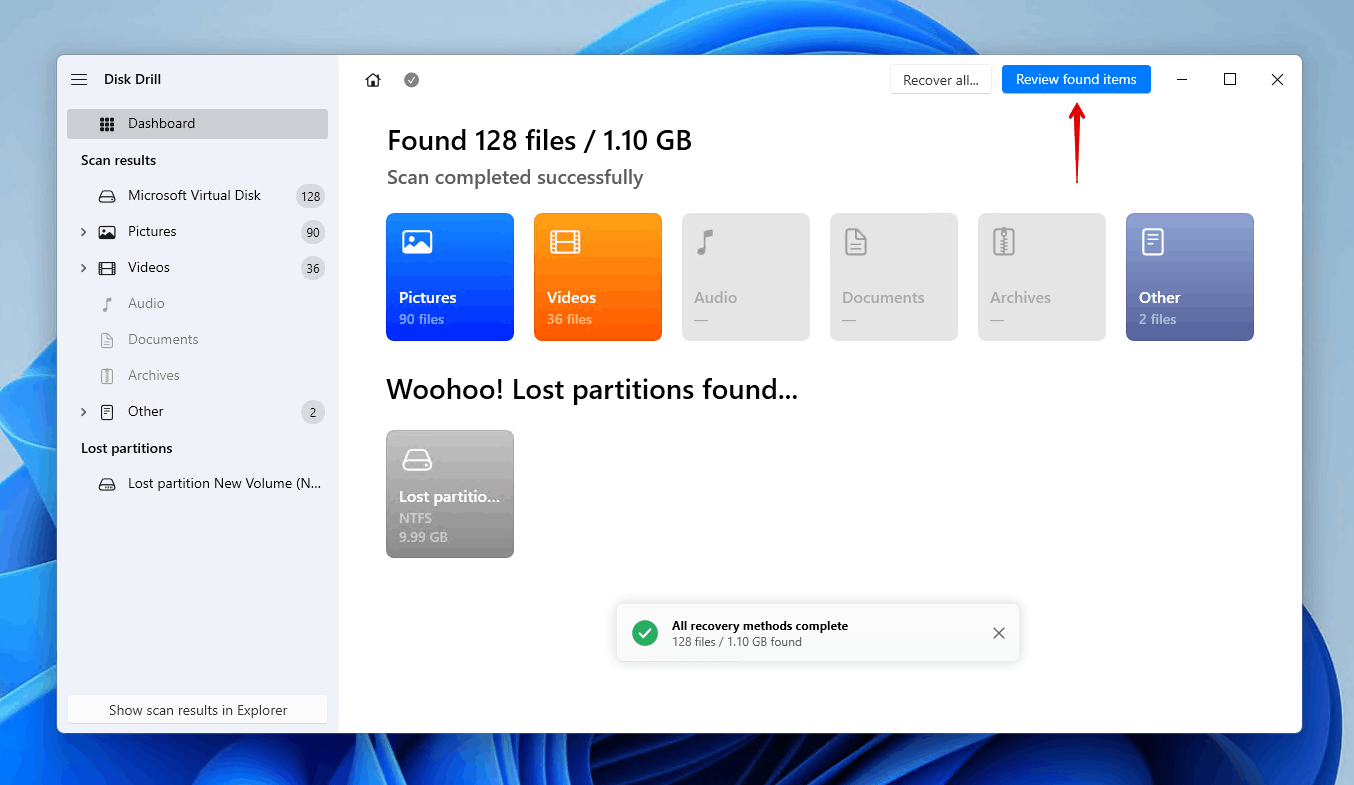Screen dimensions: 1354x785
Task: Open the grey Audio category card
Action: [746, 277]
